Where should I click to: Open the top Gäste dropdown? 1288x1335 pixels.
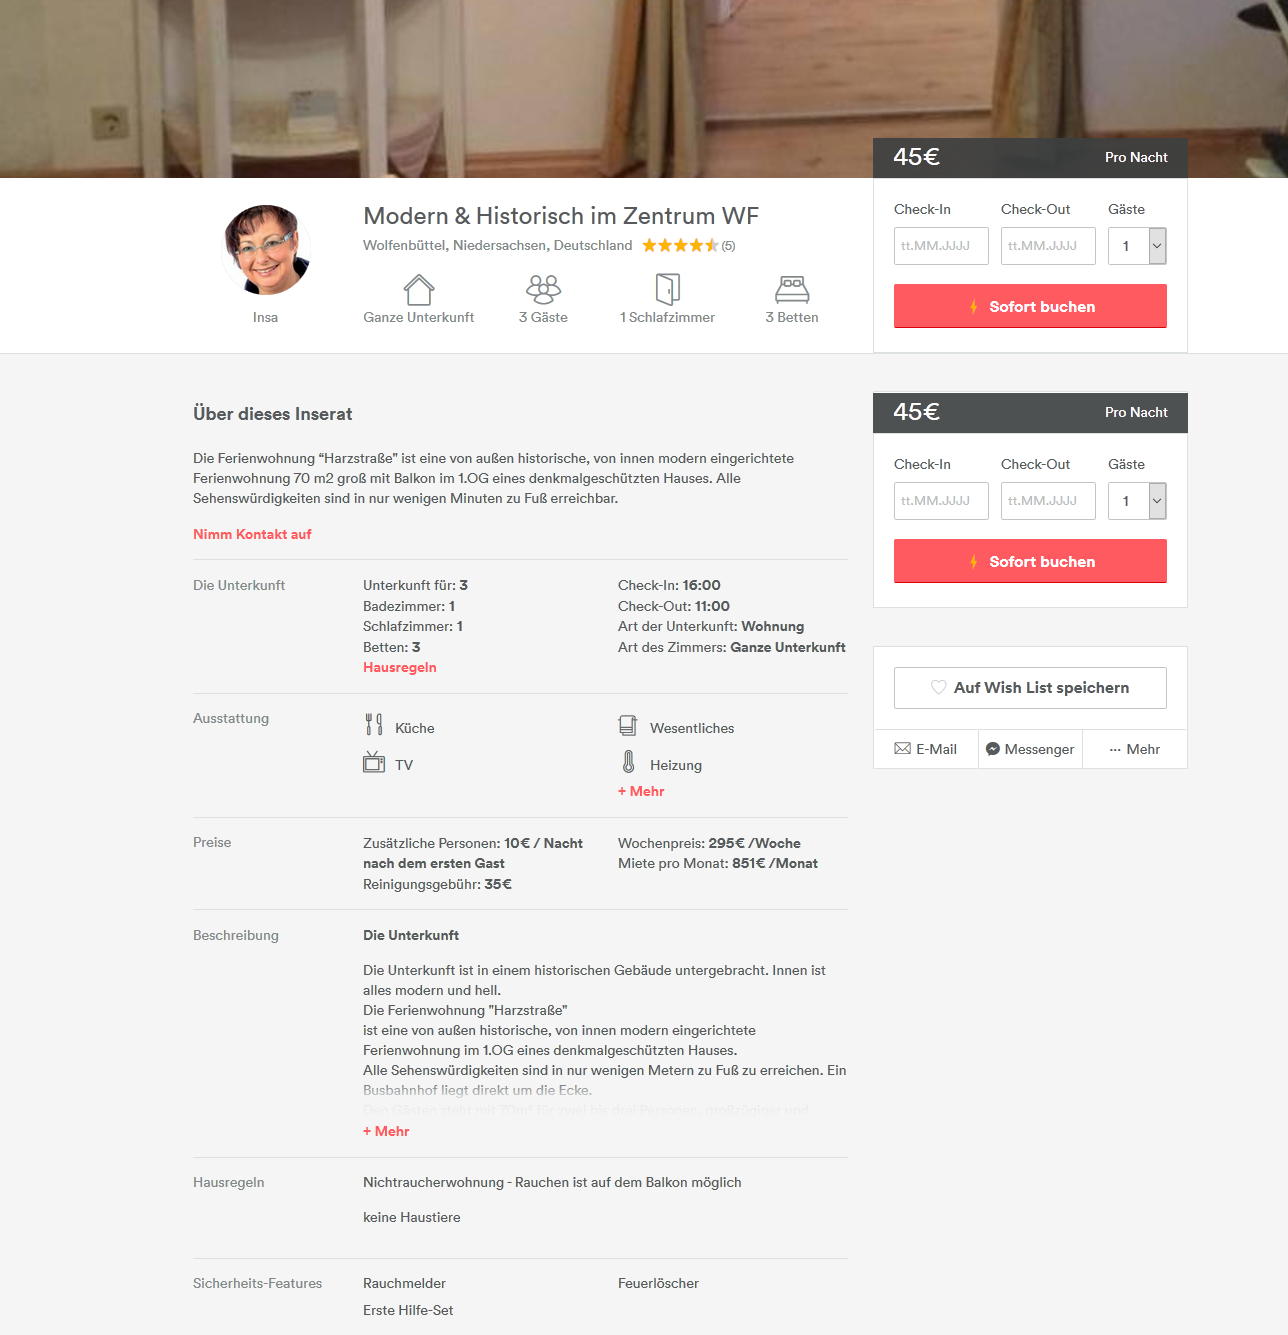(x=1137, y=246)
